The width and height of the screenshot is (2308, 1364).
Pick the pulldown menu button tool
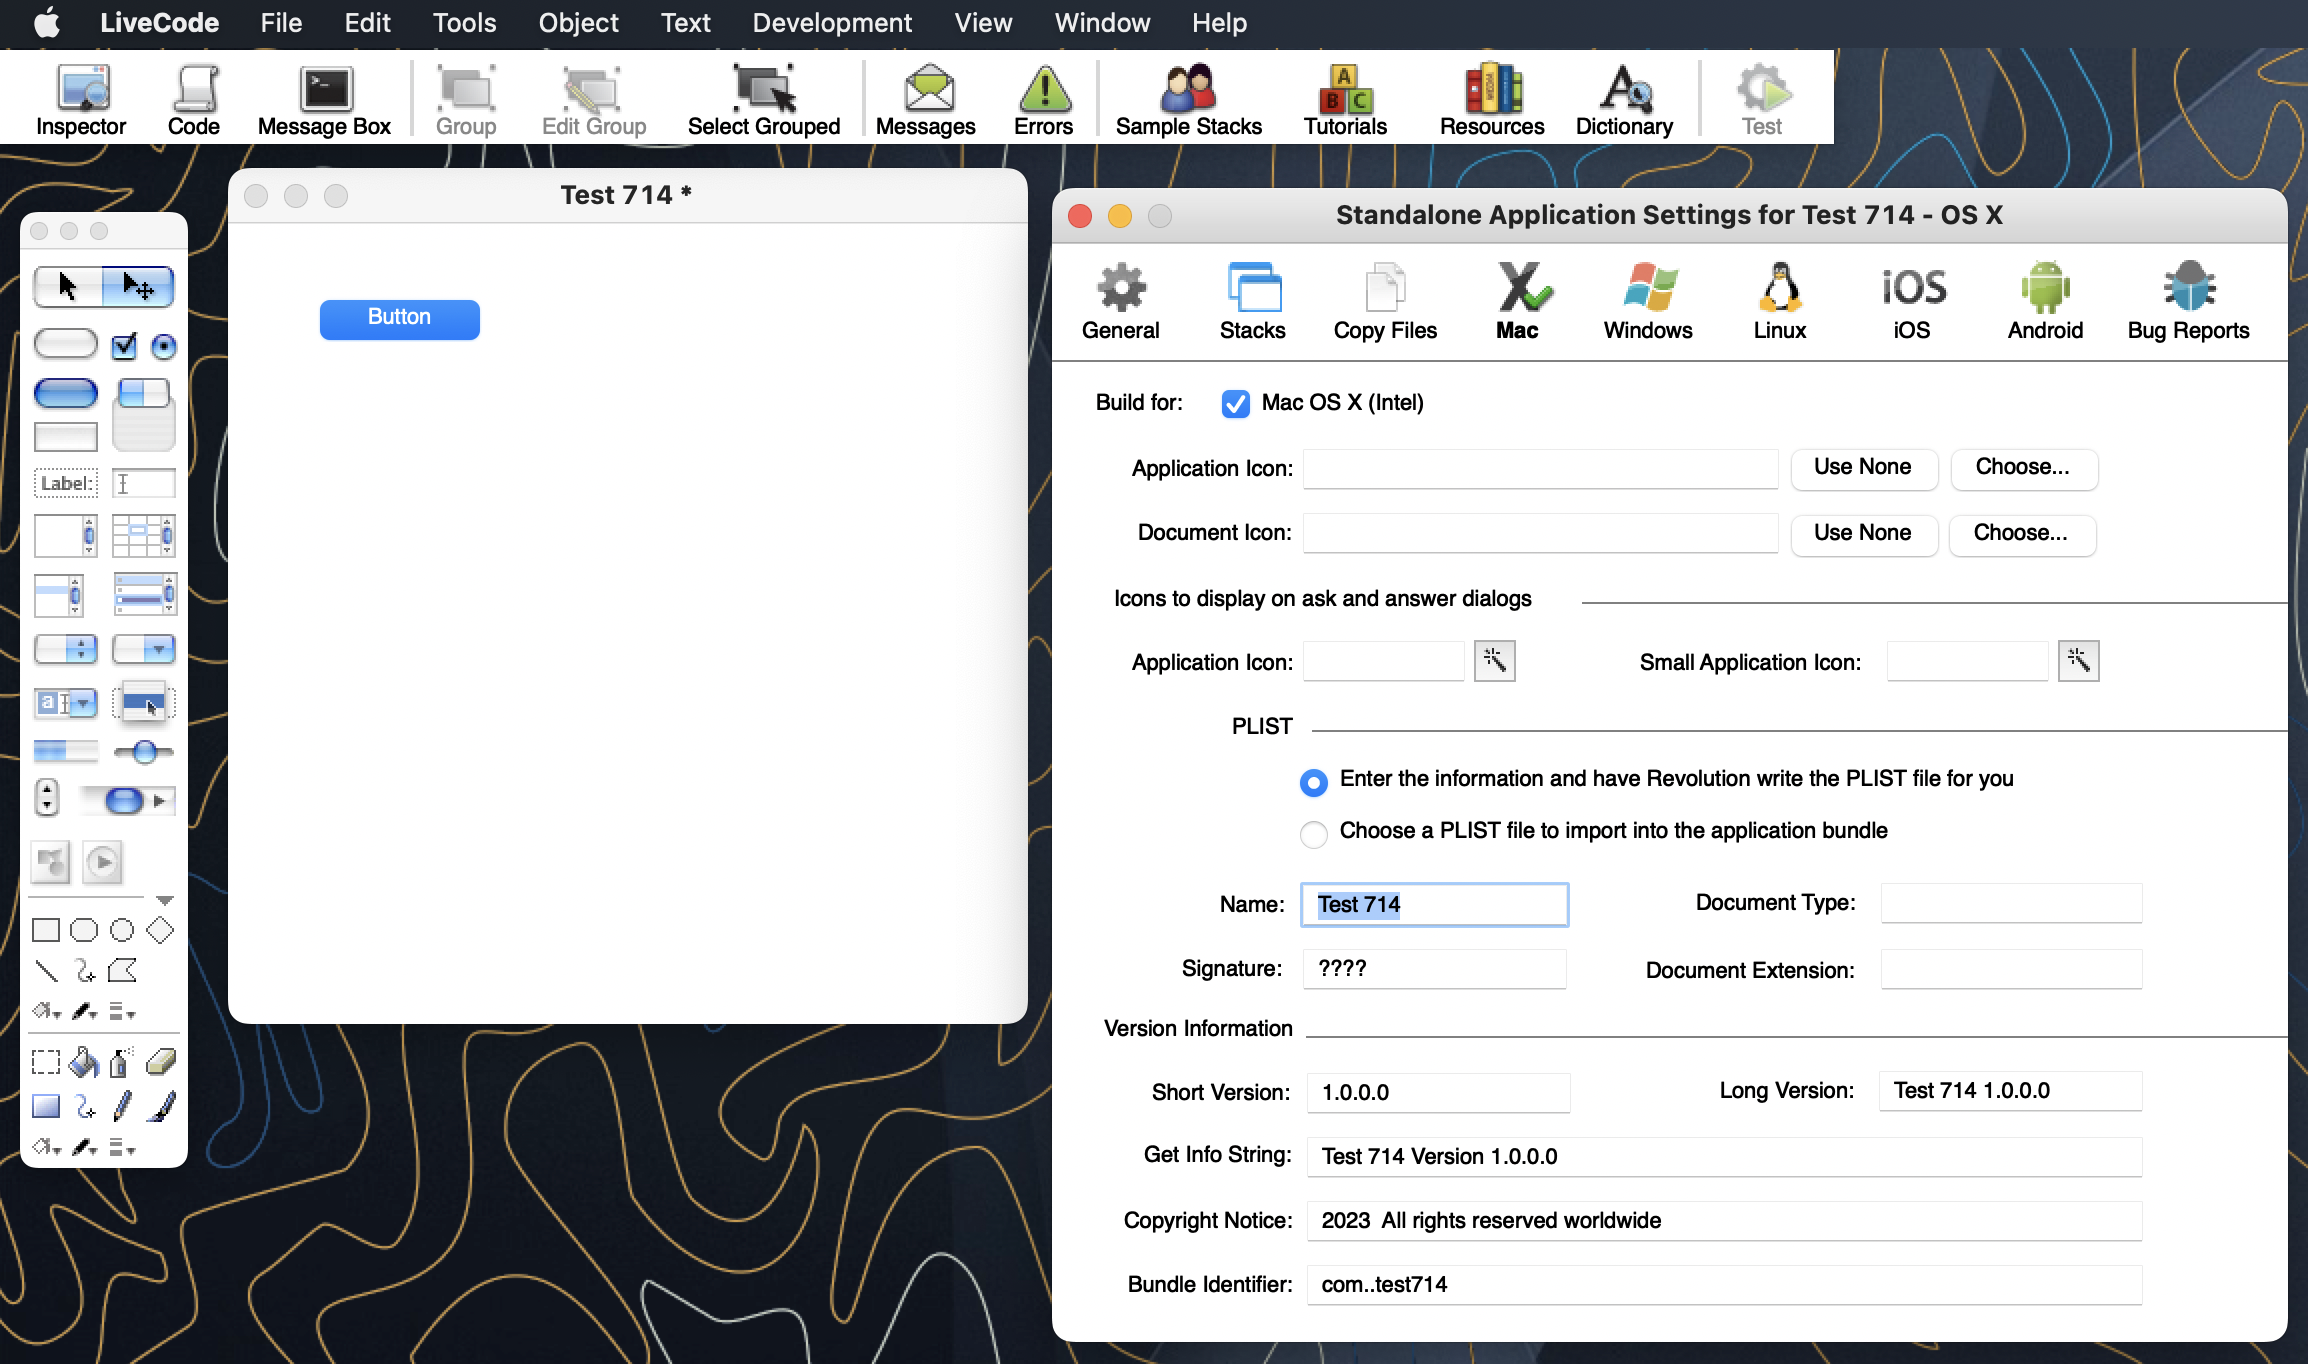[x=144, y=649]
